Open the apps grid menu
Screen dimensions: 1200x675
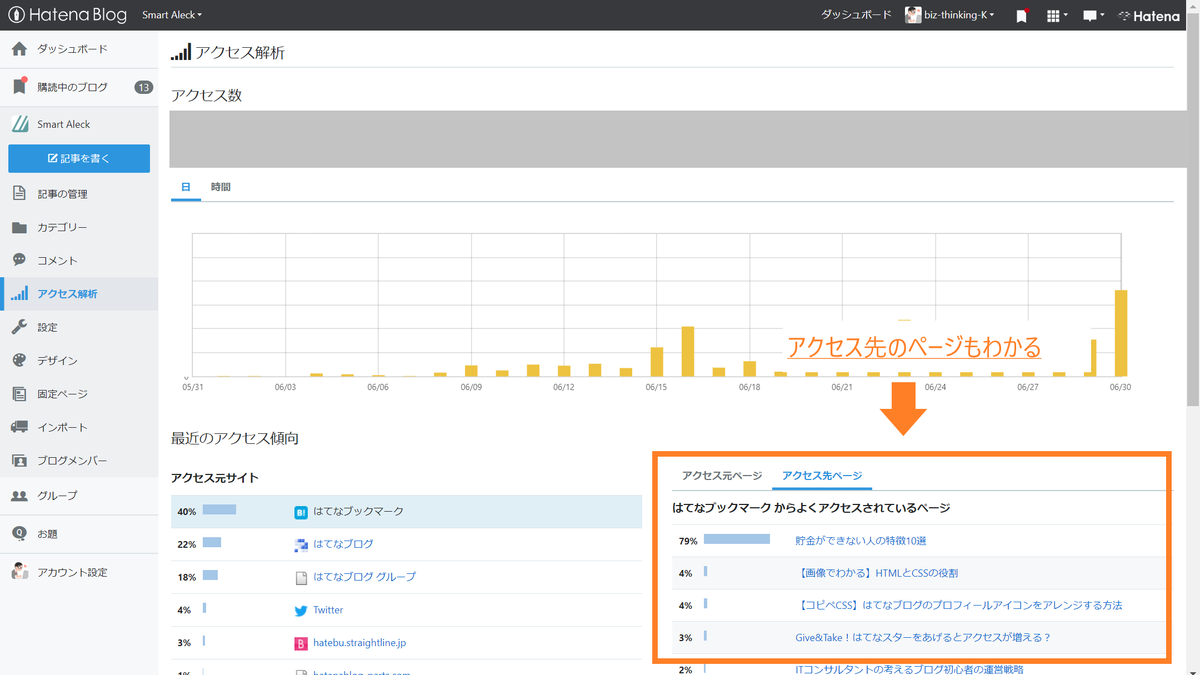tap(1057, 16)
